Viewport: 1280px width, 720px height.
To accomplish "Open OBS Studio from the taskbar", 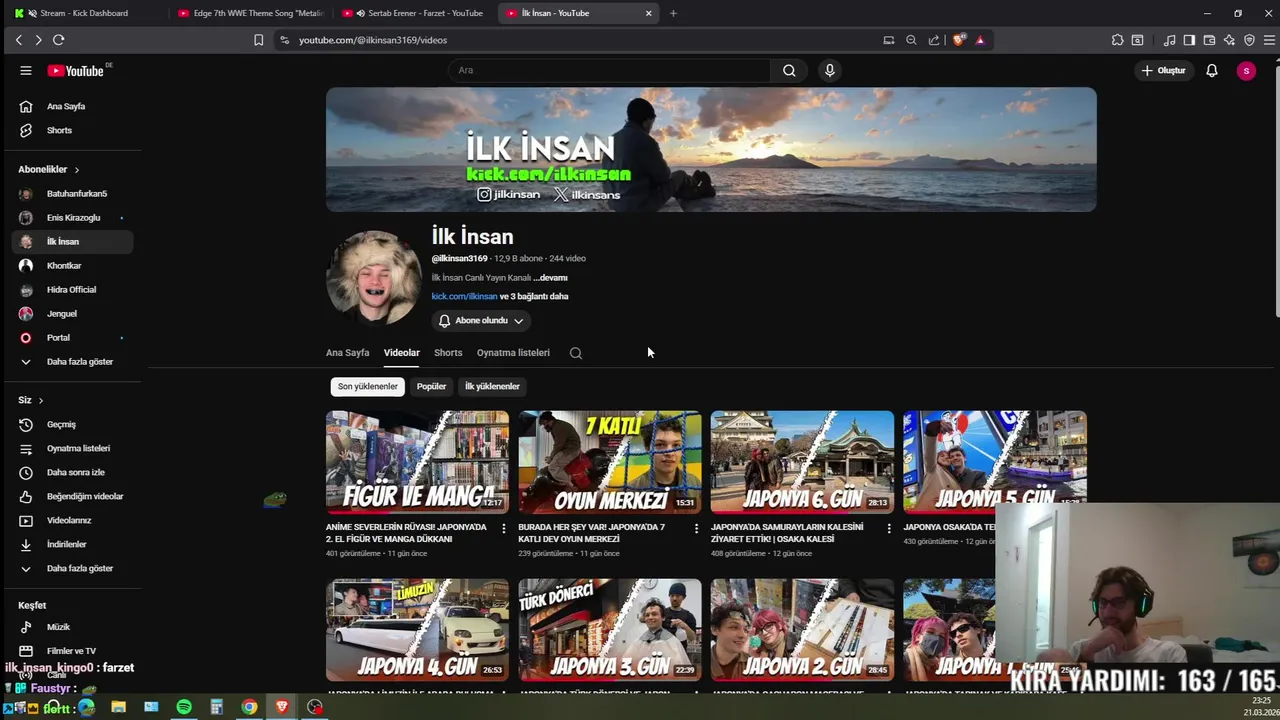I will point(315,707).
